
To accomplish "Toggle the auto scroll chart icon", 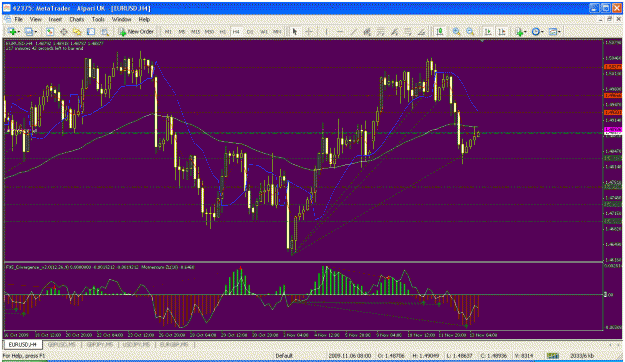I will [487, 31].
